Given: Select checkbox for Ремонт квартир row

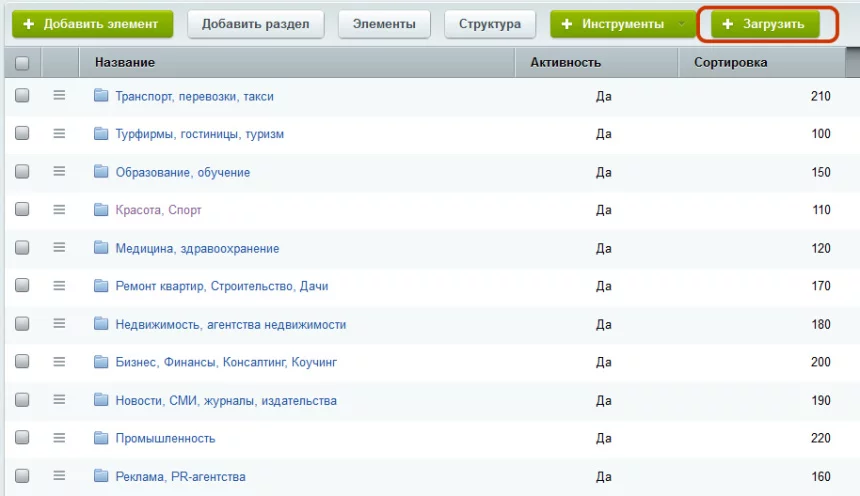Looking at the screenshot, I should 22,286.
